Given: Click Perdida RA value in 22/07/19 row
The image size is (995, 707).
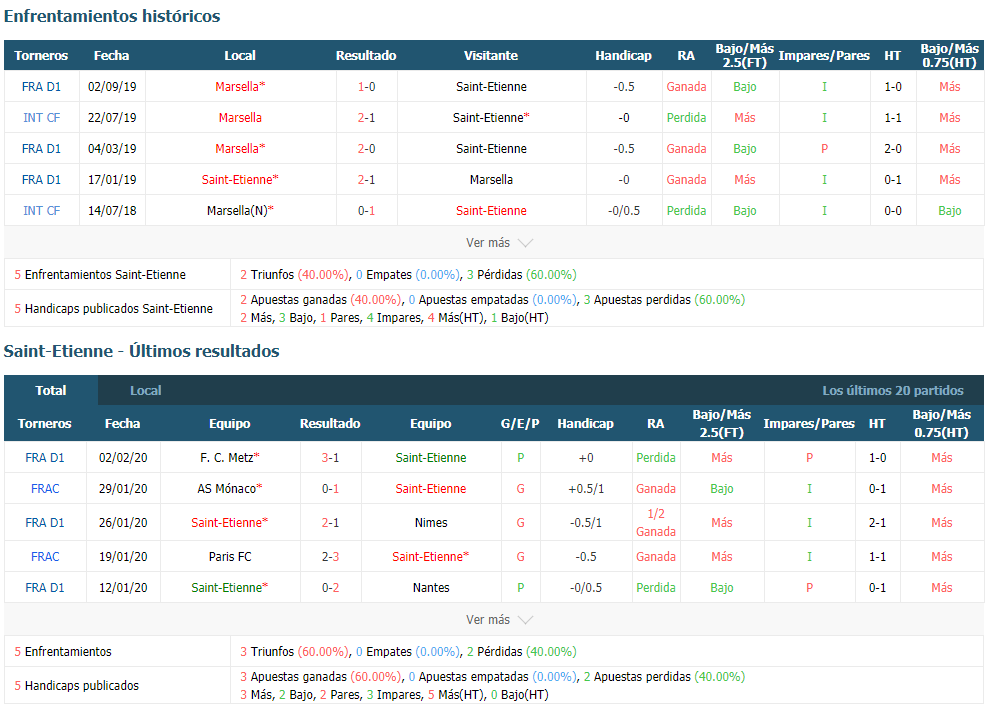Looking at the screenshot, I should click(686, 118).
